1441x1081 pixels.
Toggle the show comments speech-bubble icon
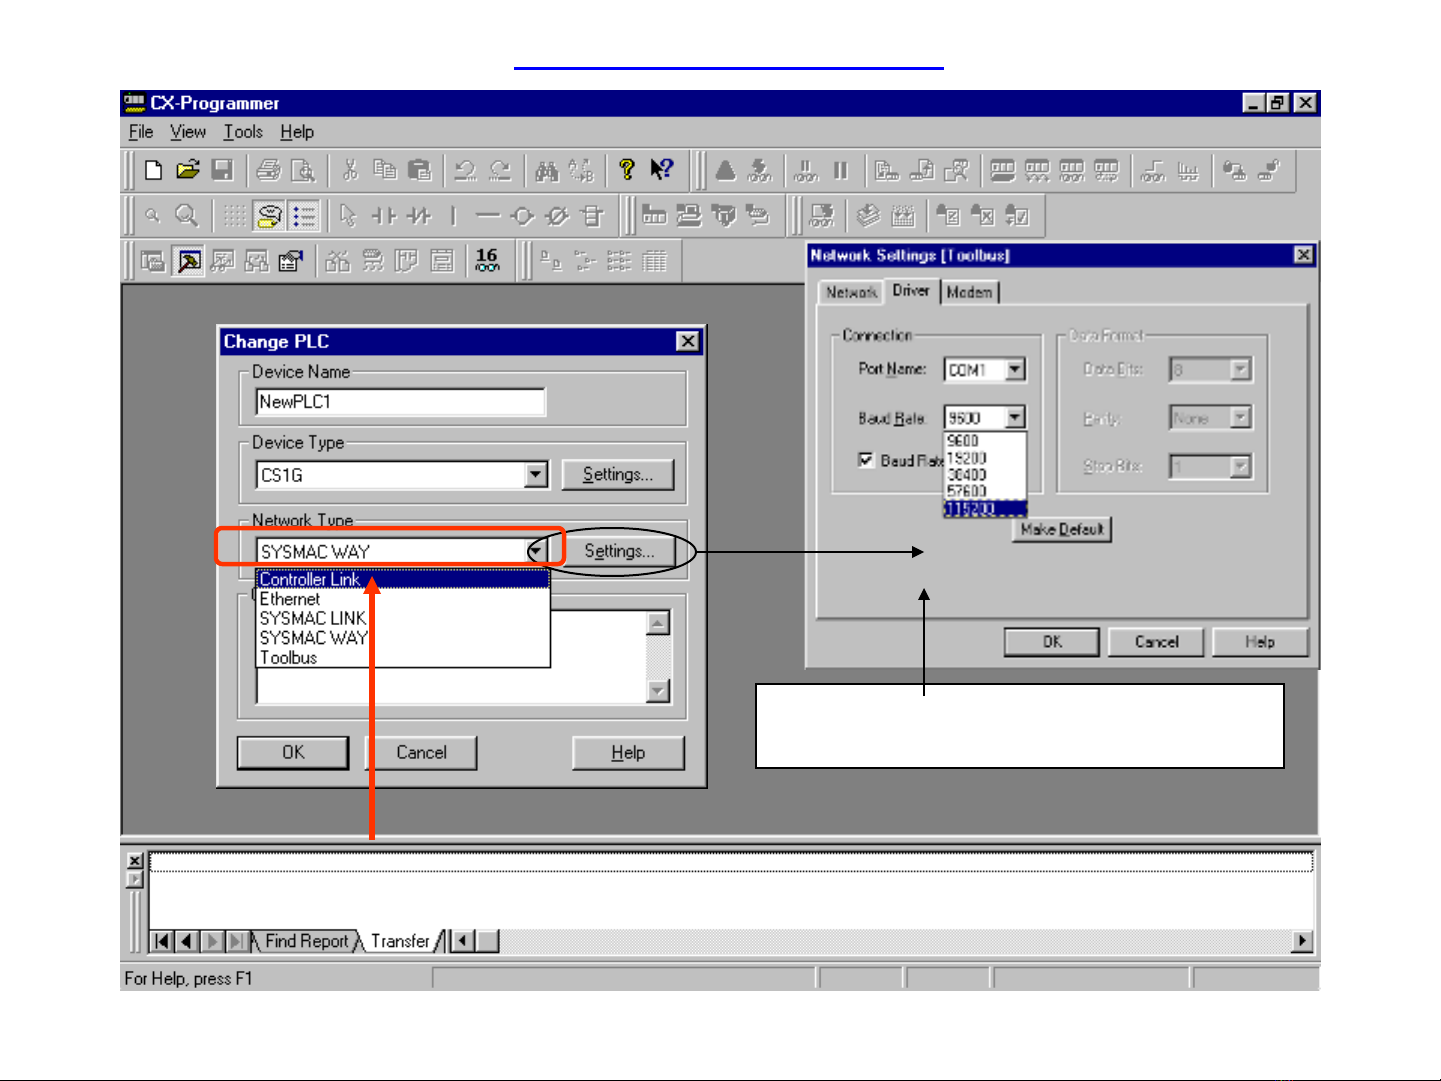point(269,215)
